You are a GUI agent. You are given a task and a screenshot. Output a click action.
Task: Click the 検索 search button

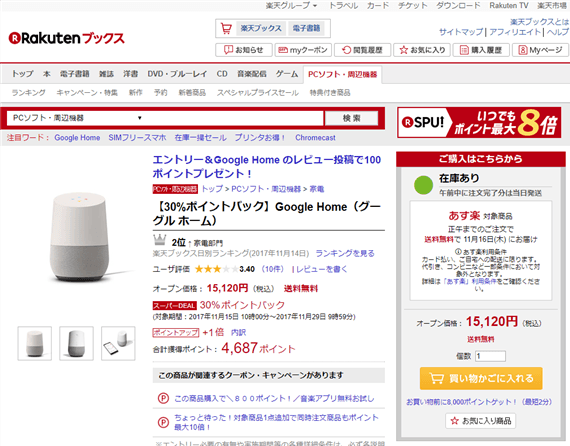point(352,118)
